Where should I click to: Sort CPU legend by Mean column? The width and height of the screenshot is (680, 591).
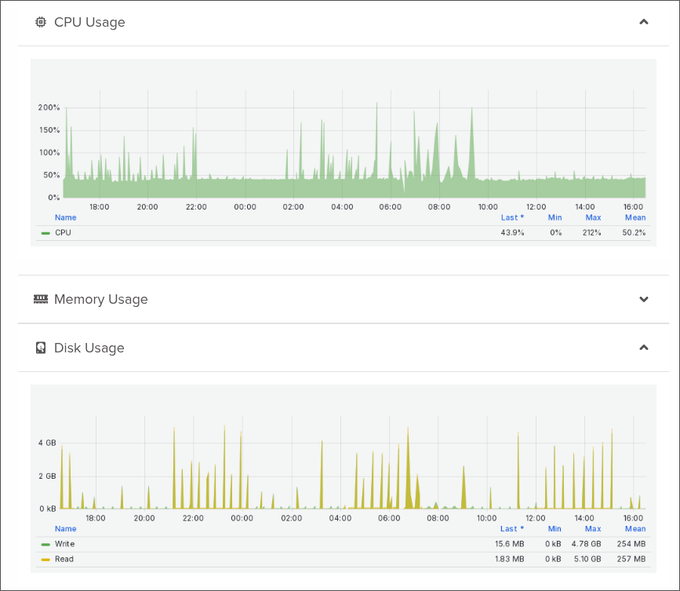(x=635, y=218)
